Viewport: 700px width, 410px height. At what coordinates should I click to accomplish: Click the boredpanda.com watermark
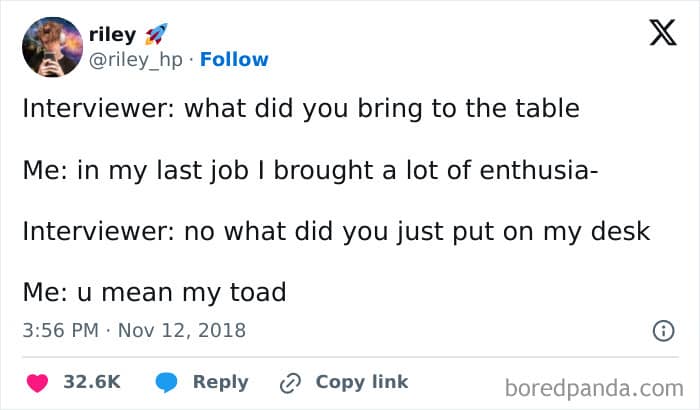pyautogui.click(x=594, y=386)
